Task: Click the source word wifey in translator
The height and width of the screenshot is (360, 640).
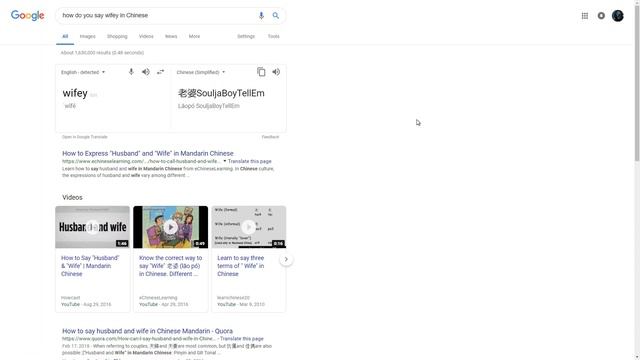Action: point(75,93)
